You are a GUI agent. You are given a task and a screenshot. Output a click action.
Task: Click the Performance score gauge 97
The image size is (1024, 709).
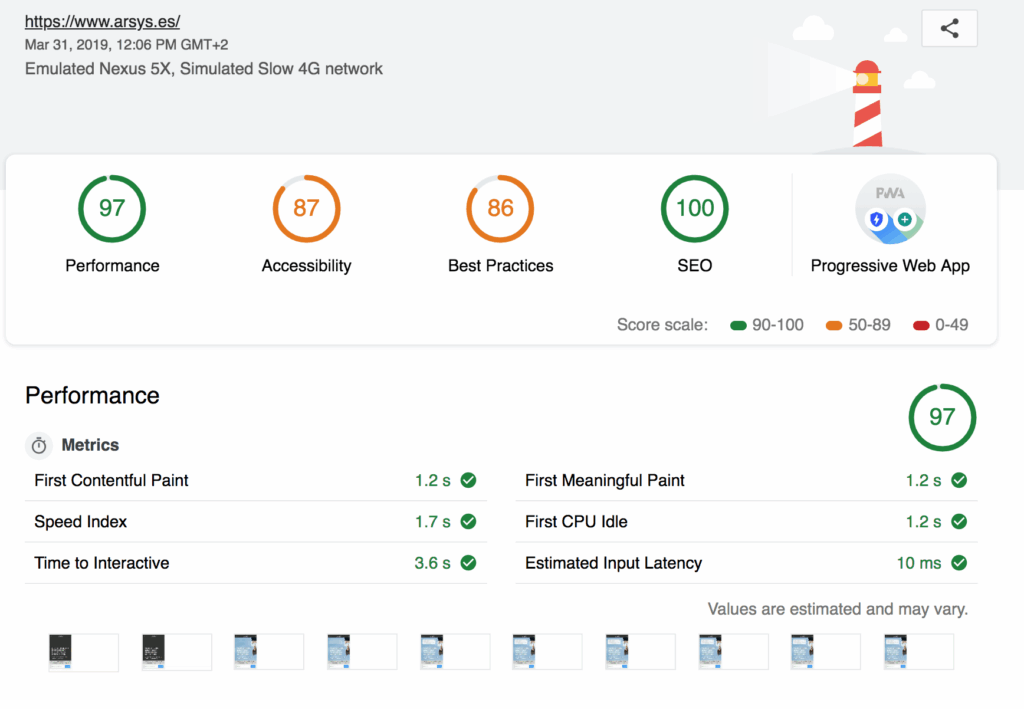coord(112,208)
